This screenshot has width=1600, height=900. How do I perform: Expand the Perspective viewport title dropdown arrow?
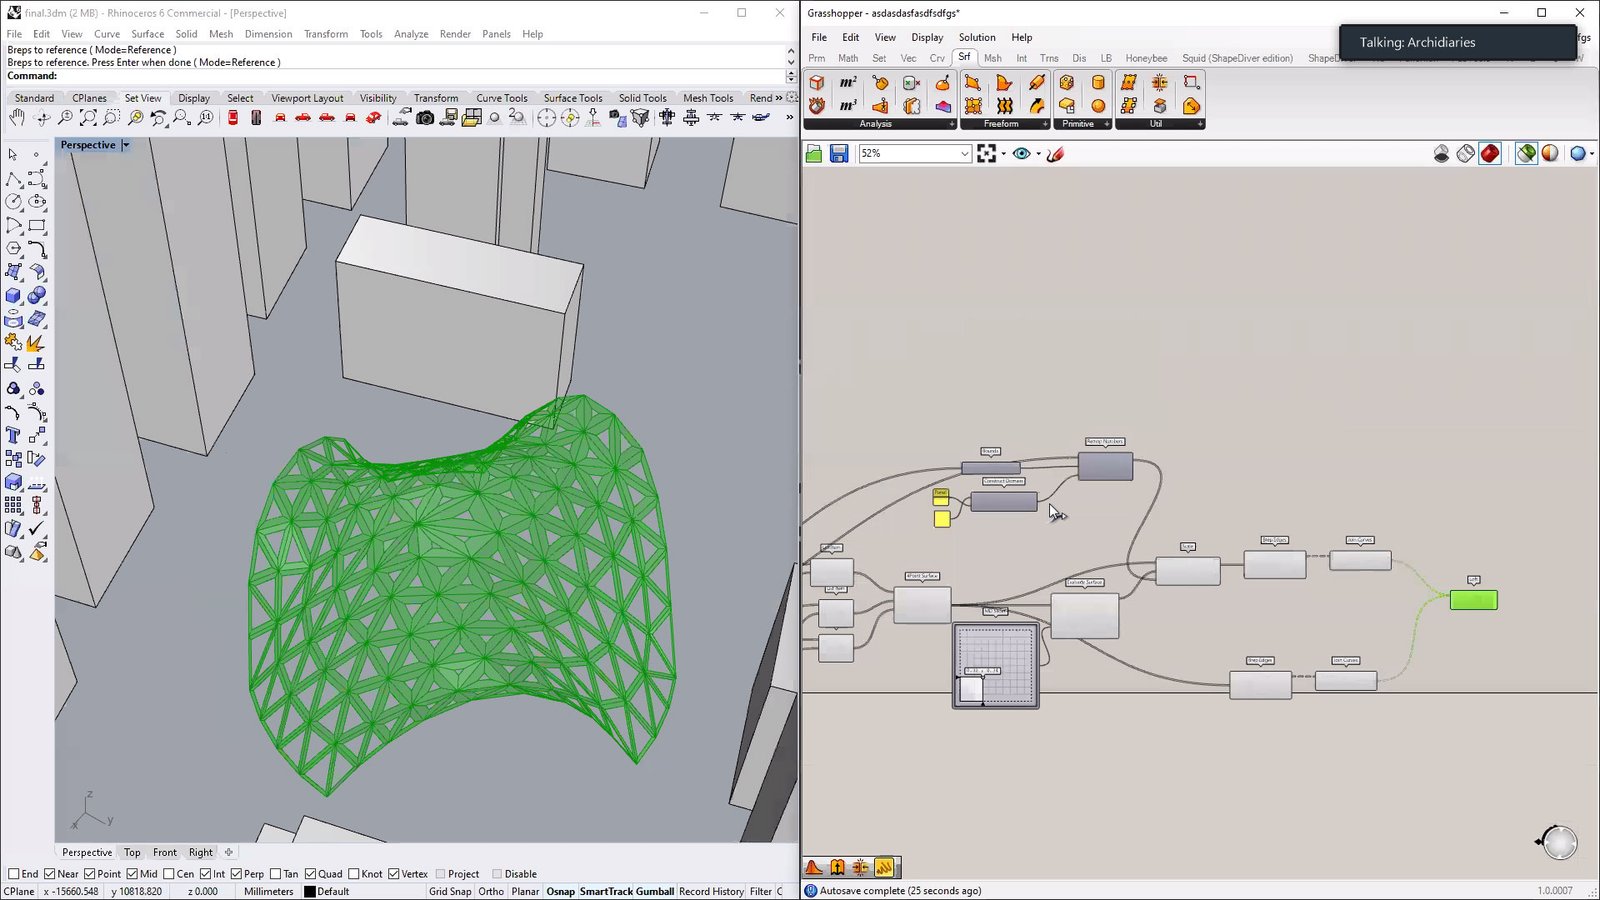point(126,145)
